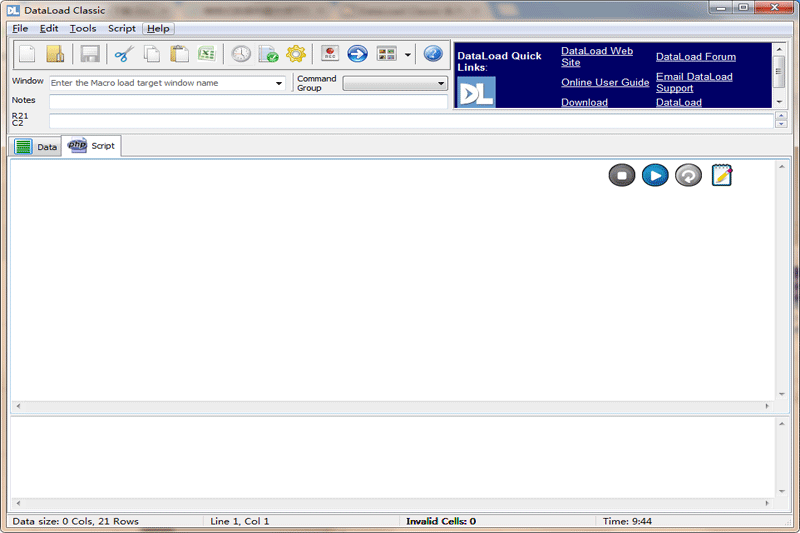
Task: Open the Help menu
Action: 158,29
